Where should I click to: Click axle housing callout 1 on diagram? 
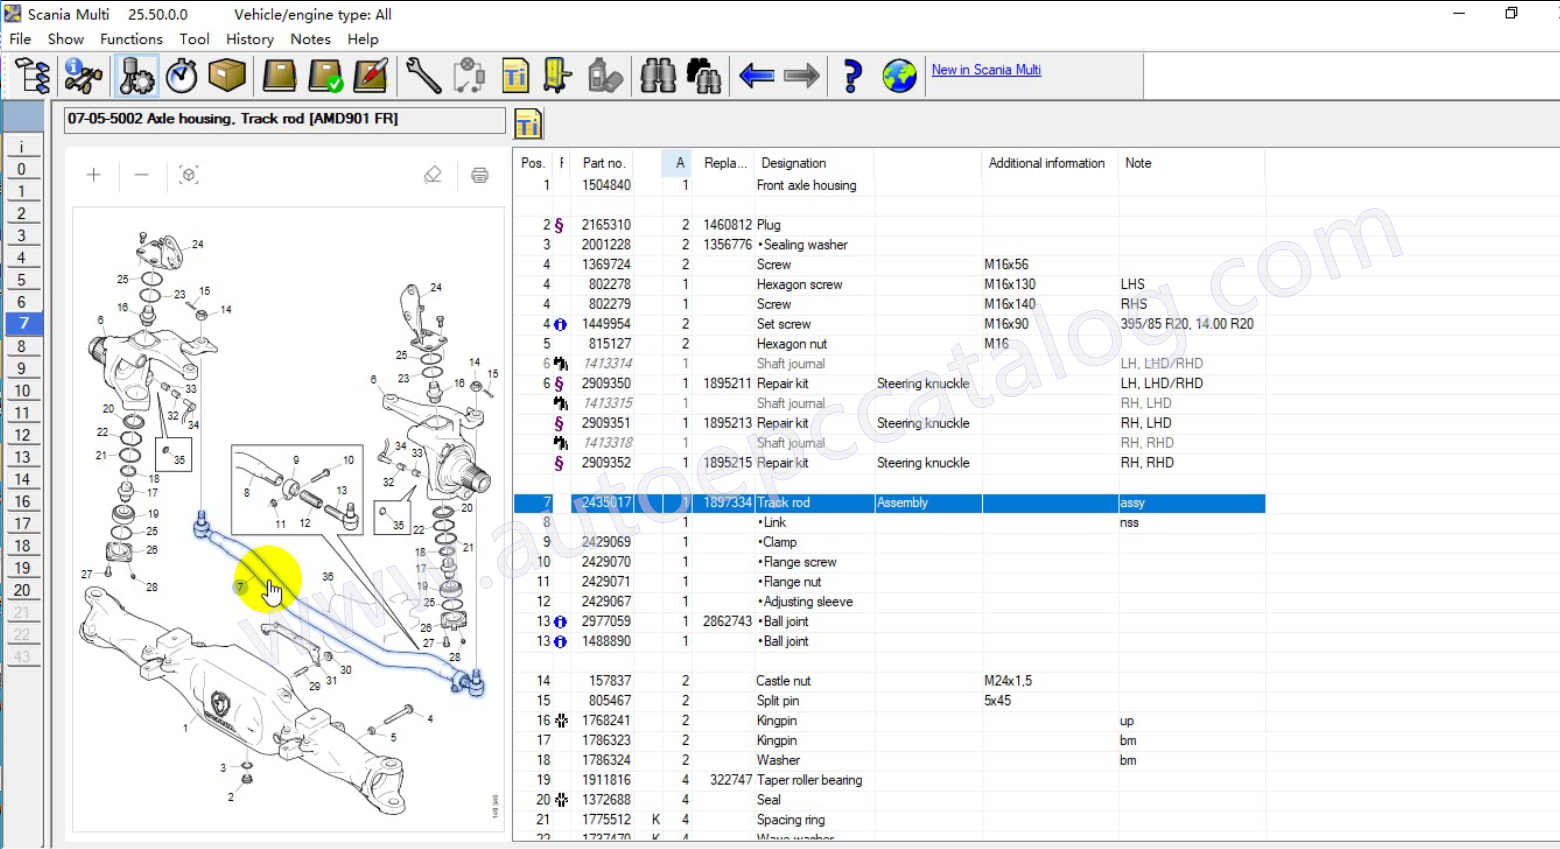(185, 728)
